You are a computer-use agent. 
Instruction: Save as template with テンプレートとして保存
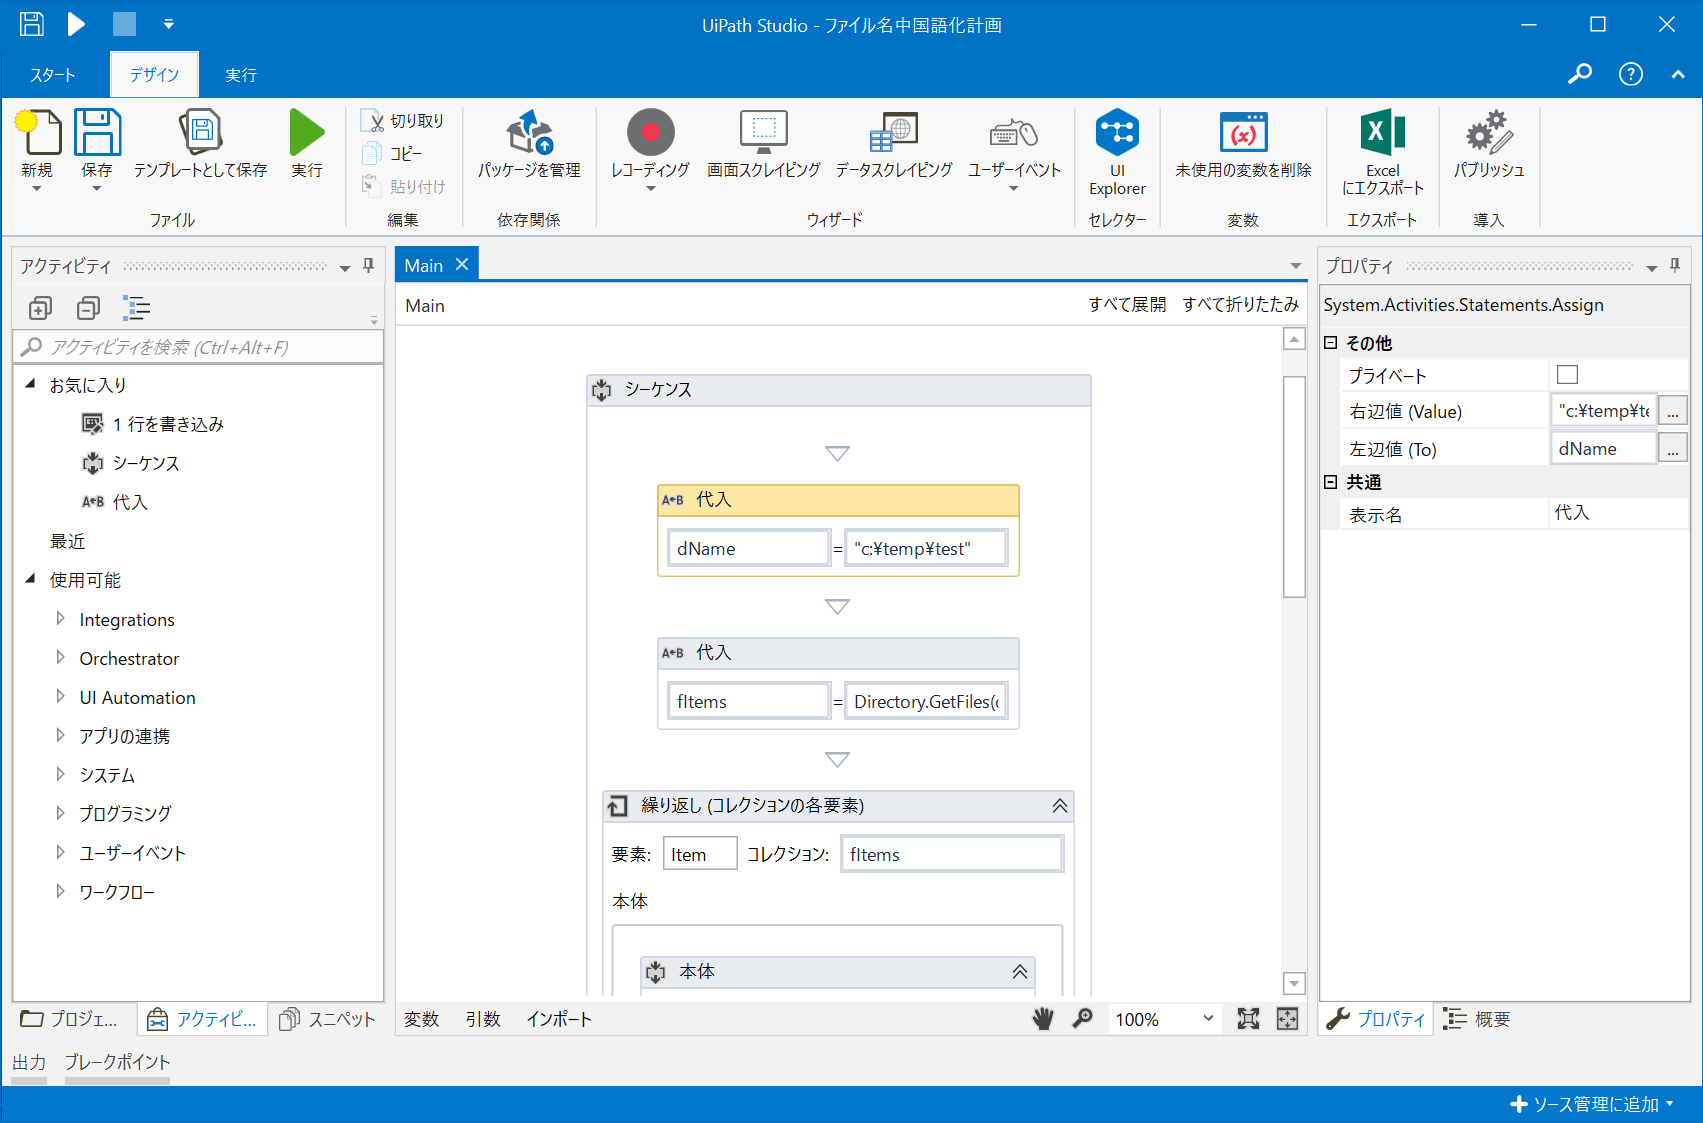point(200,133)
